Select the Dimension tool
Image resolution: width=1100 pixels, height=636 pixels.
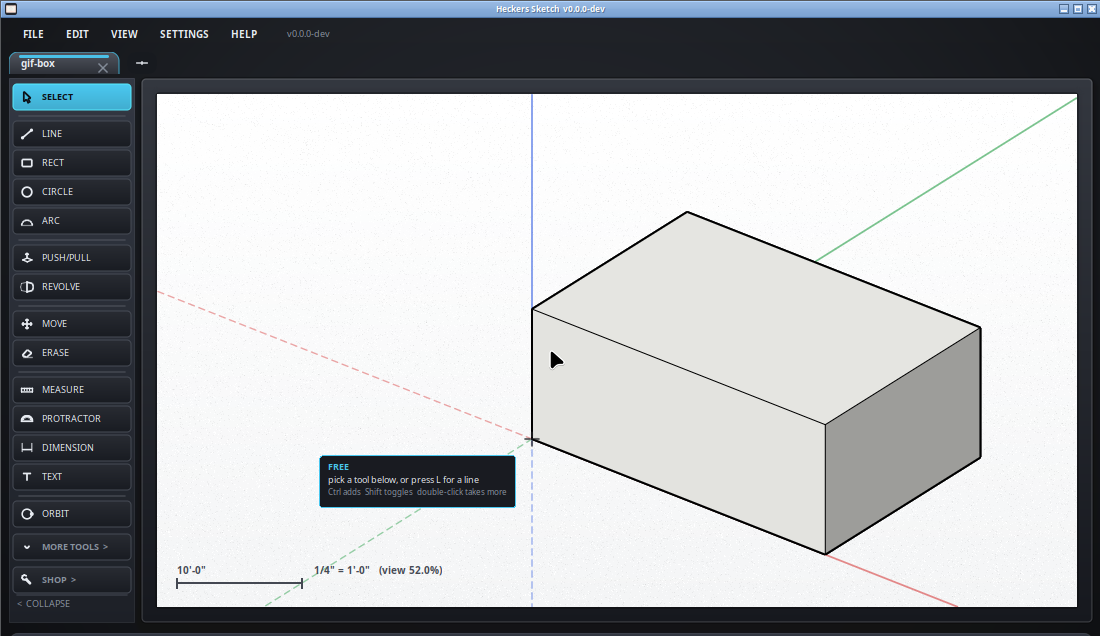(72, 447)
